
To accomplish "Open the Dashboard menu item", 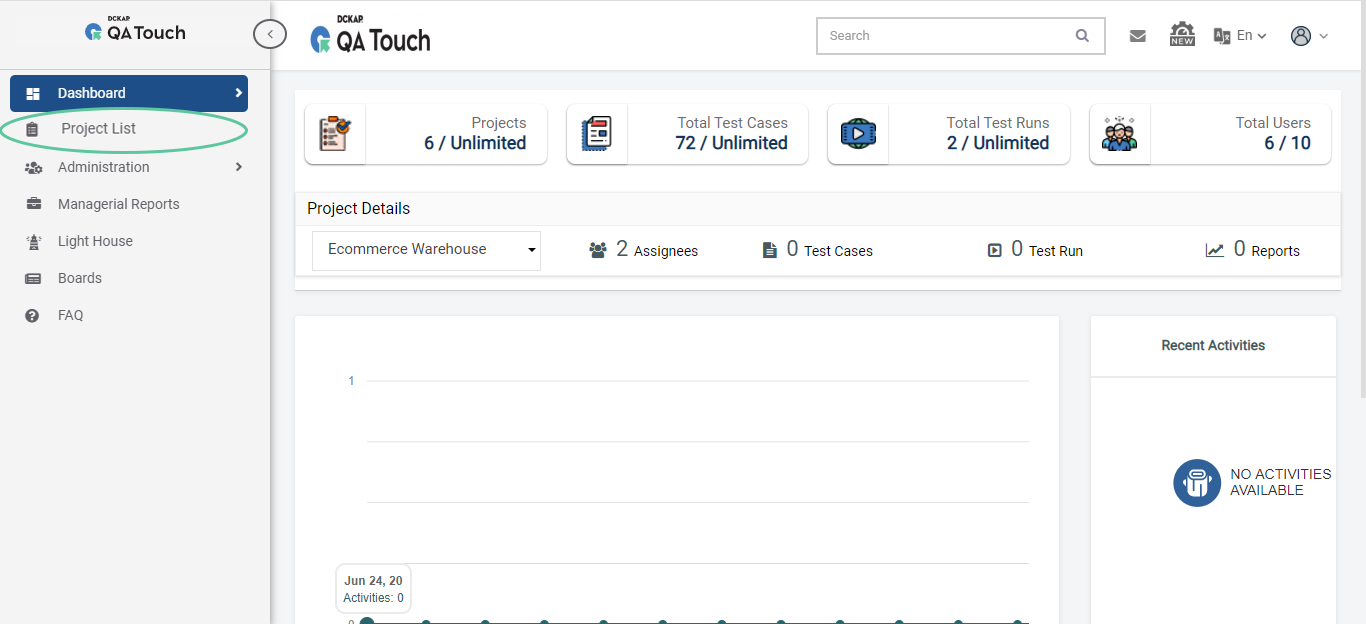I will click(129, 93).
